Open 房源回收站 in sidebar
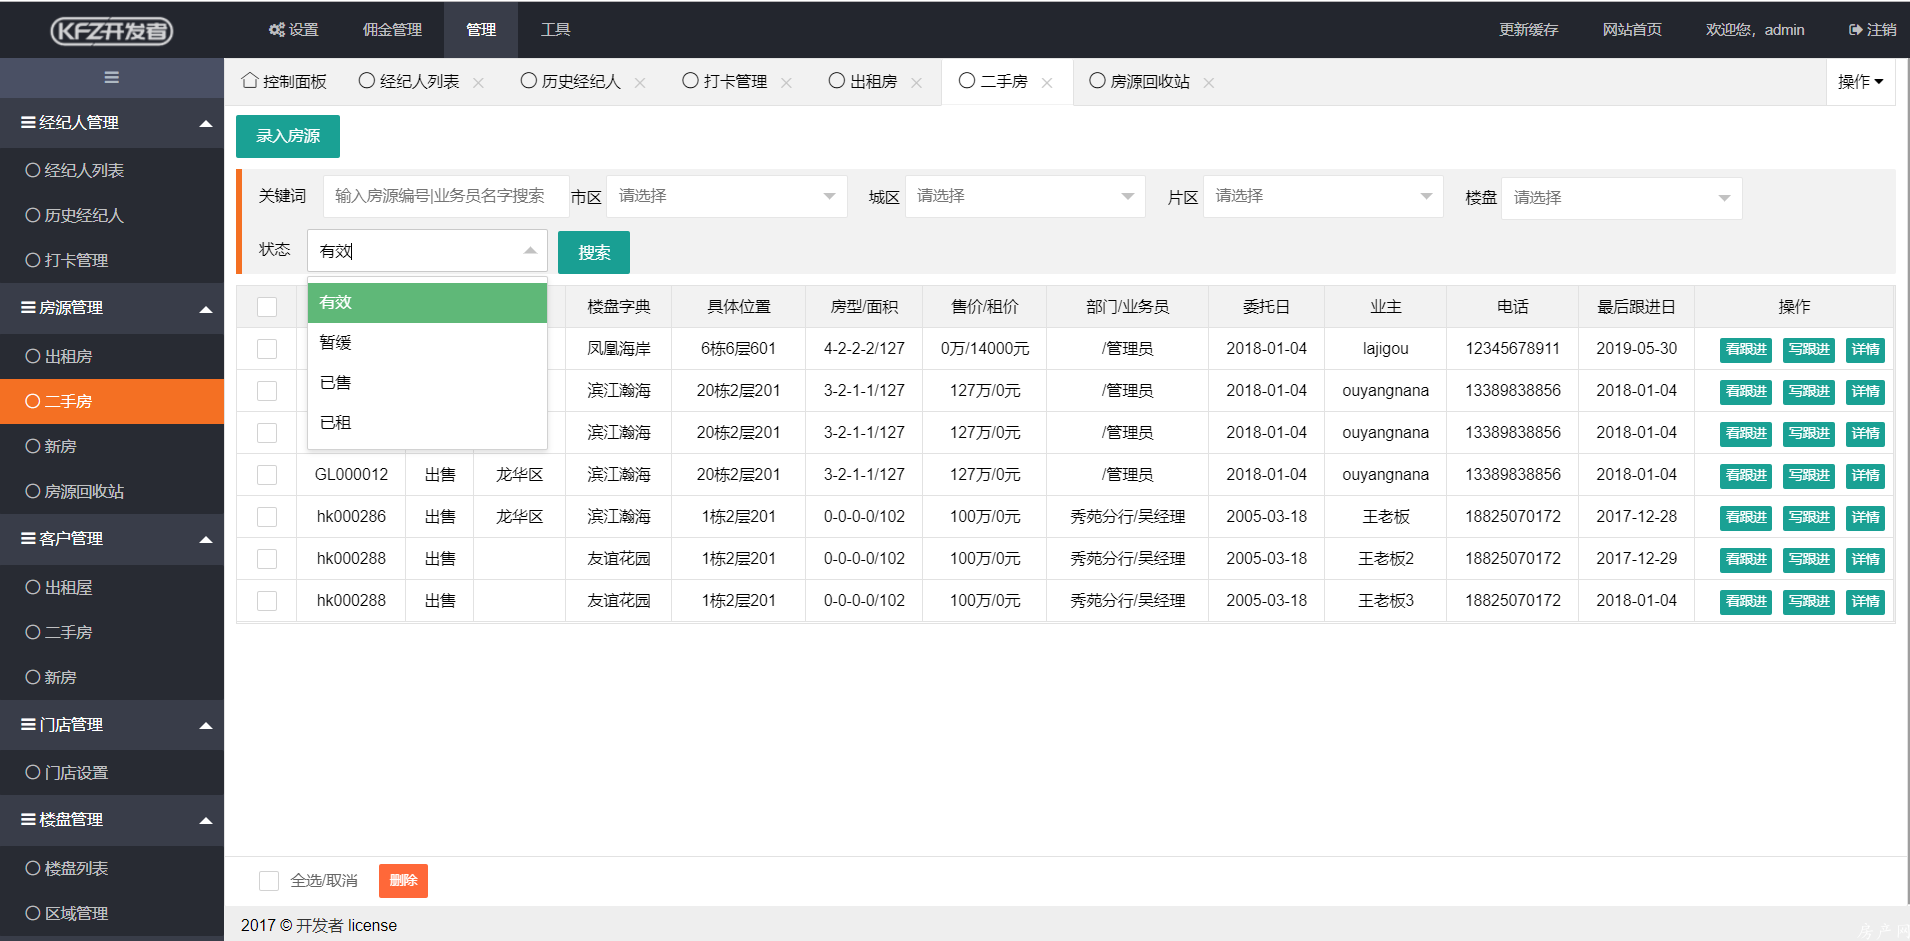 (x=112, y=492)
